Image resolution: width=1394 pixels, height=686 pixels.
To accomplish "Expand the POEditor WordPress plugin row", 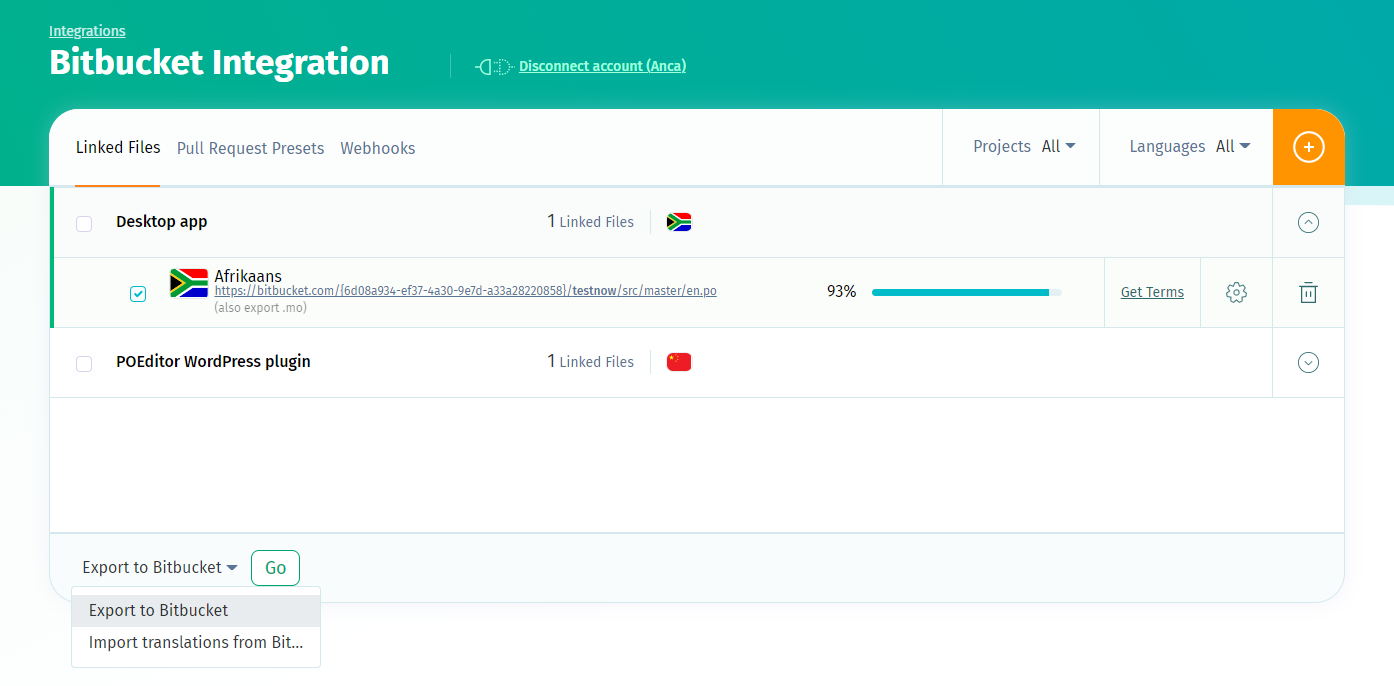I will (x=1308, y=363).
